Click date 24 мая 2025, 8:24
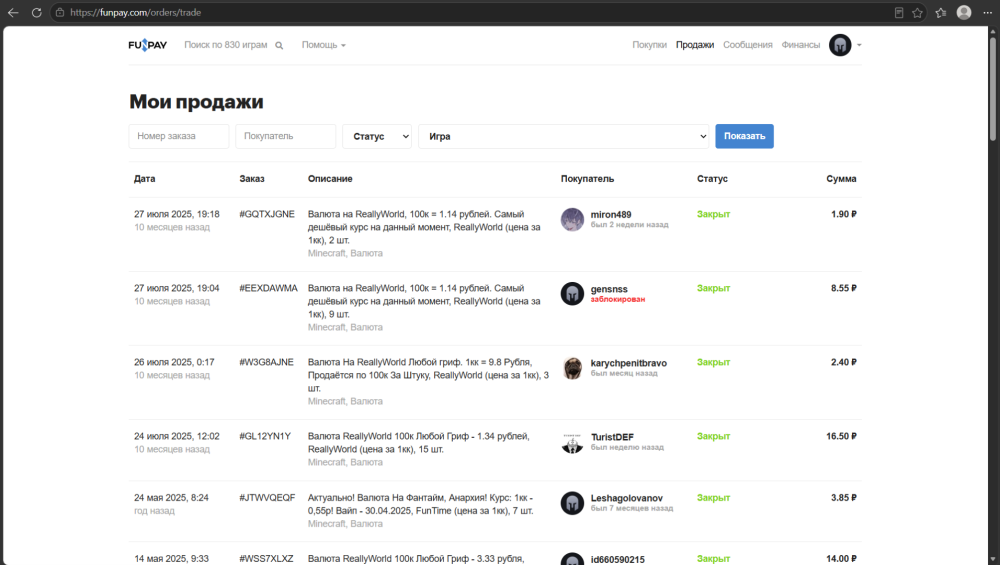 coord(171,497)
